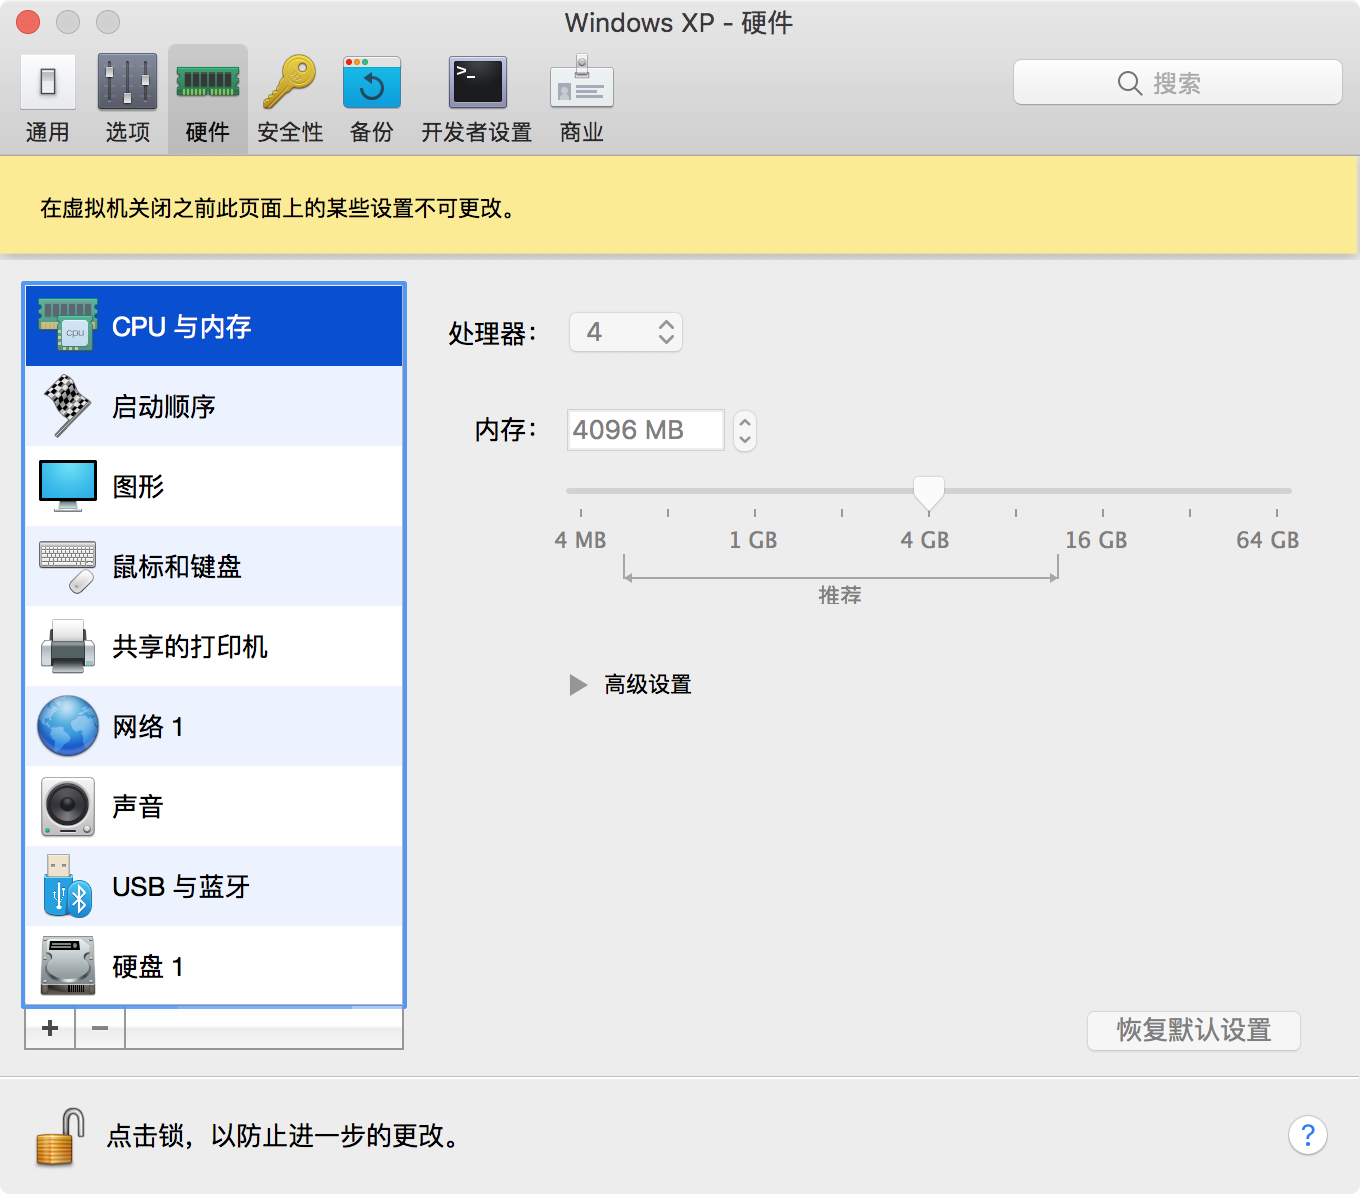This screenshot has width=1360, height=1194.
Task: Open the 安全性 (Security) key icon
Action: point(290,98)
